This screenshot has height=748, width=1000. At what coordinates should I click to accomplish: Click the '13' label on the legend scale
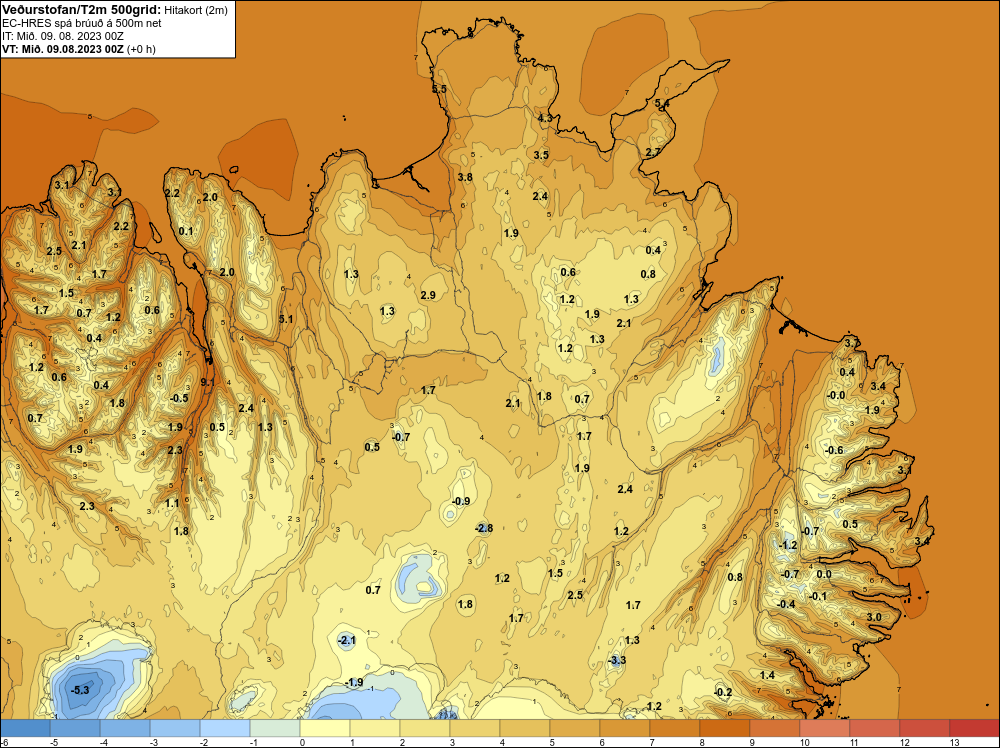click(954, 742)
